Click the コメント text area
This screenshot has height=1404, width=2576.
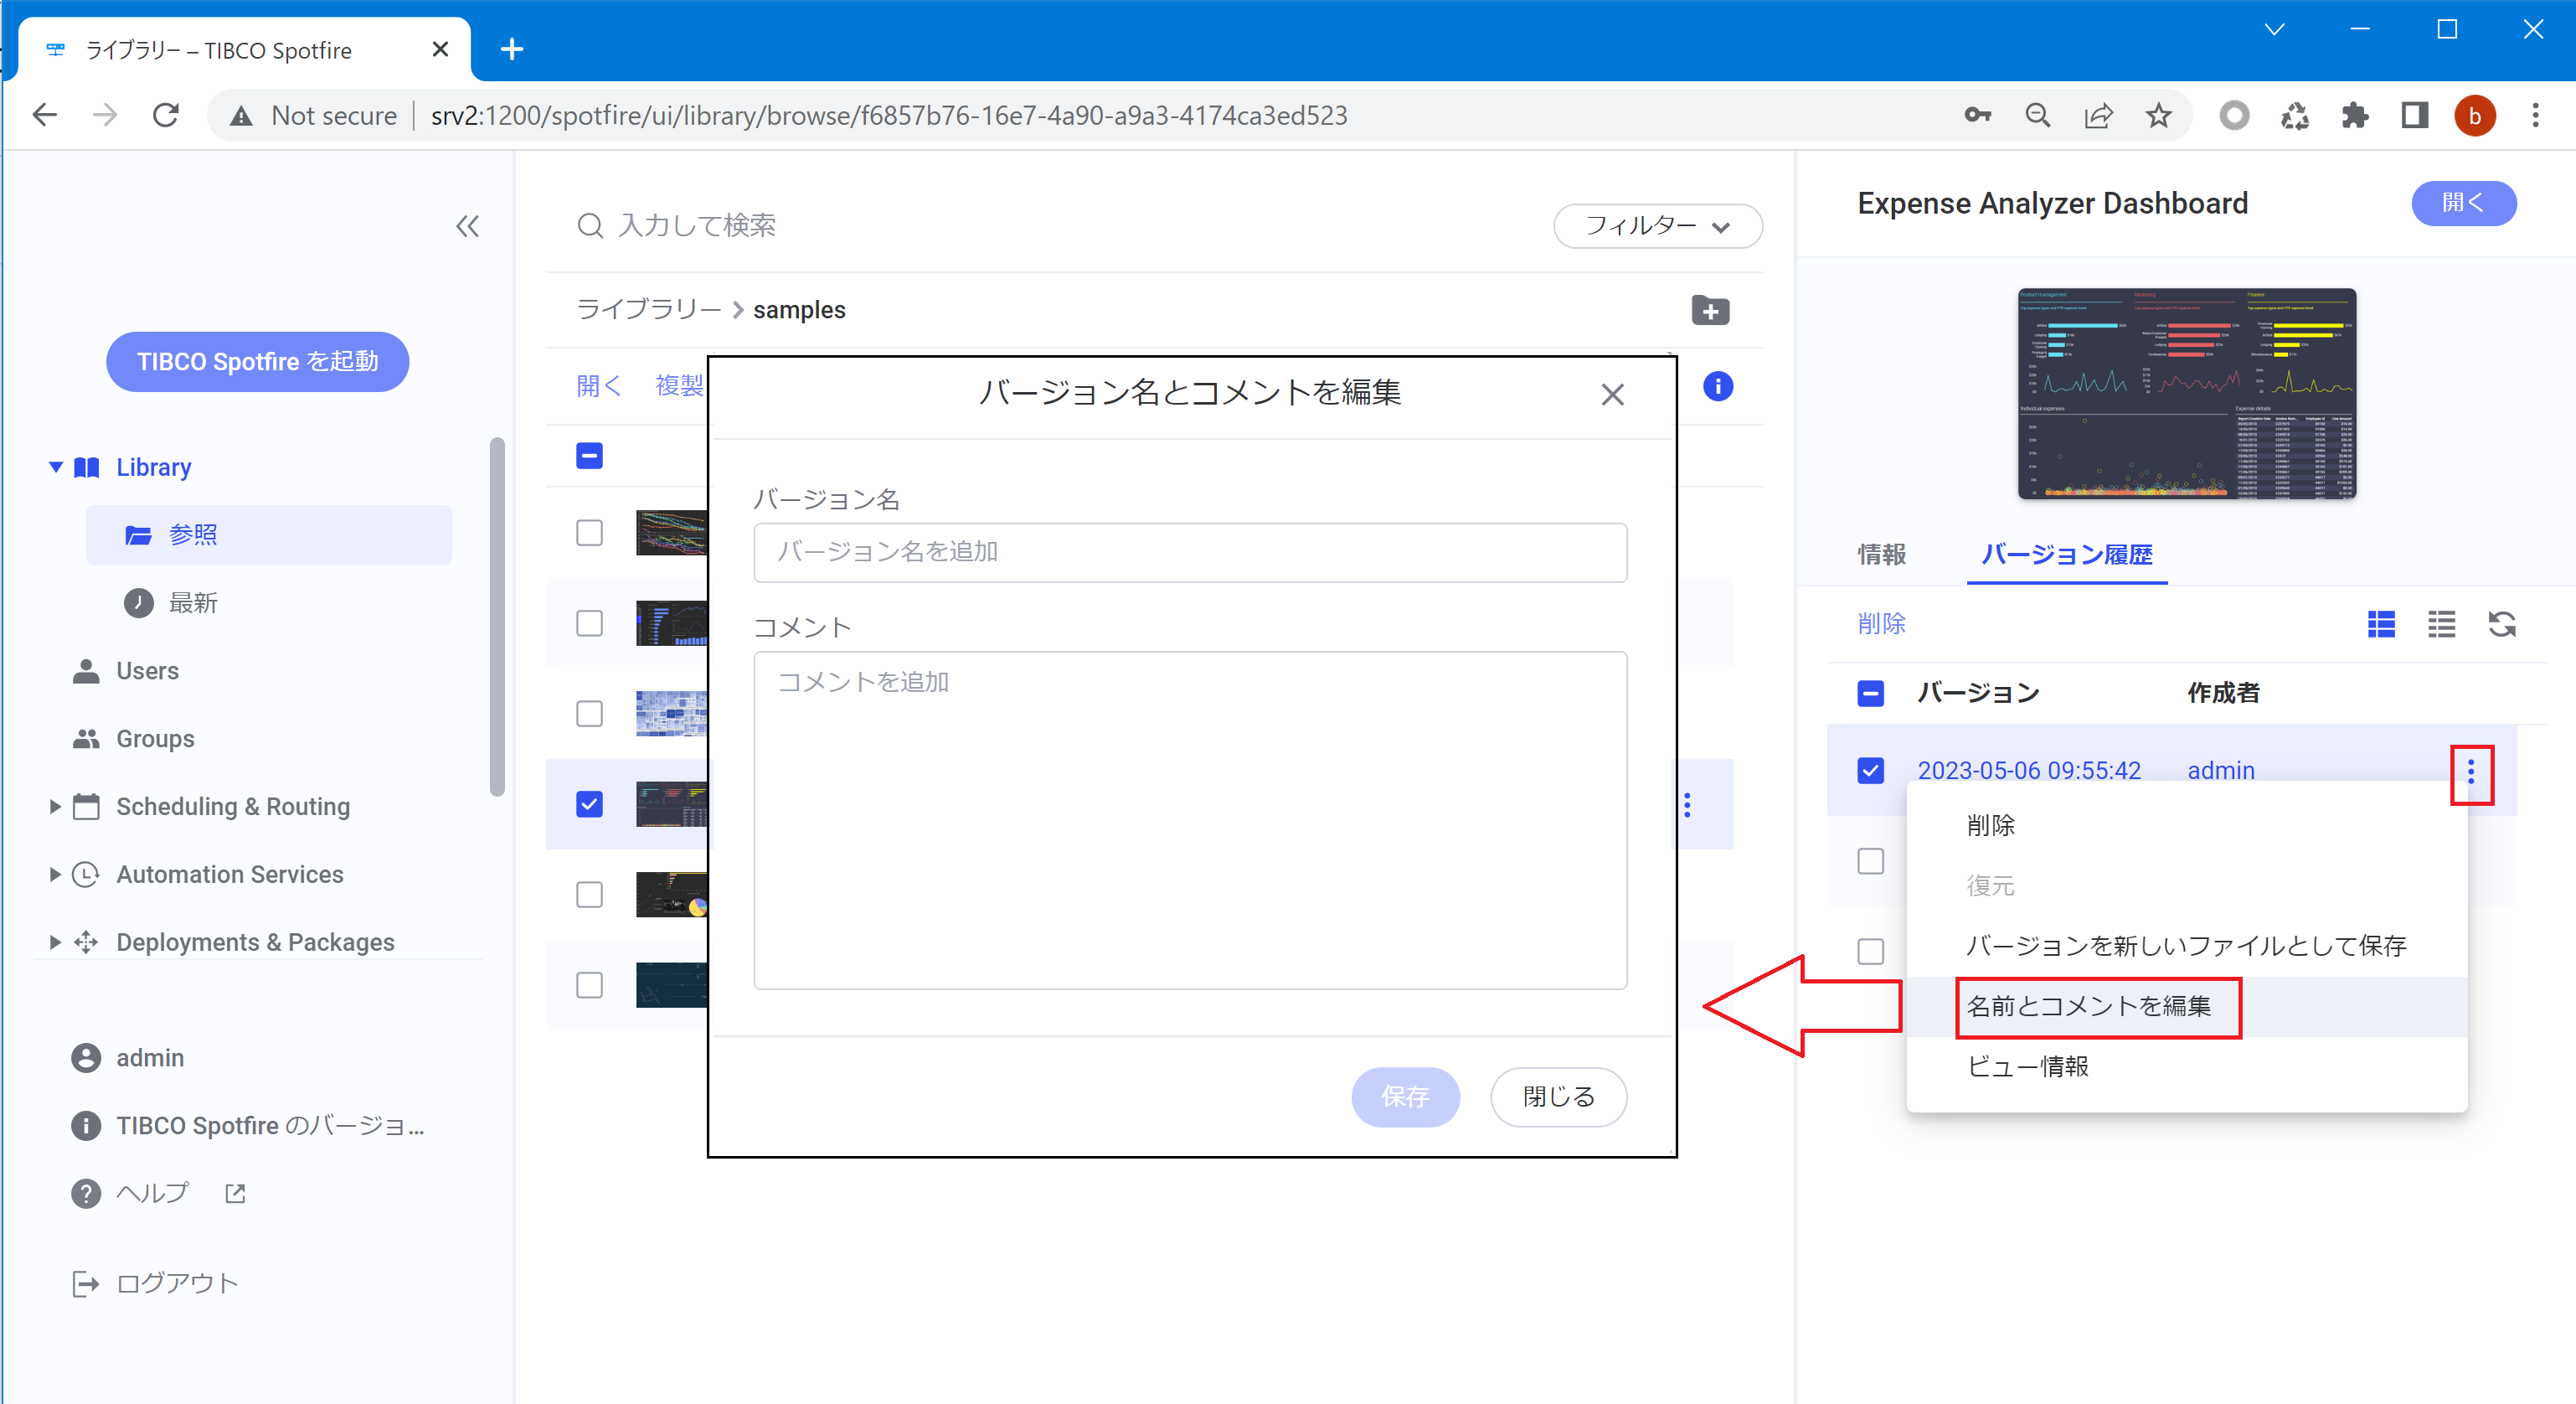tap(1189, 820)
